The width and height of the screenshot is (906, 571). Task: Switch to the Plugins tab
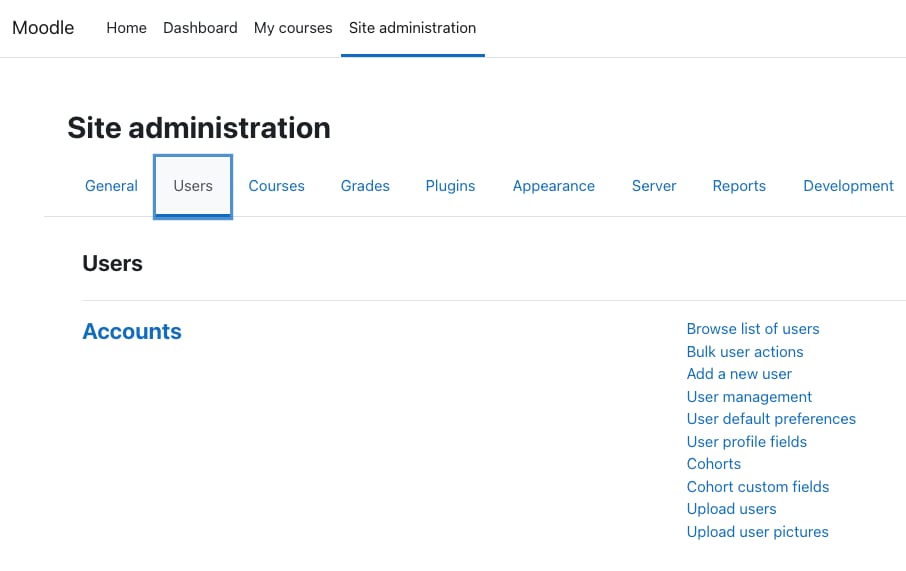coord(450,186)
